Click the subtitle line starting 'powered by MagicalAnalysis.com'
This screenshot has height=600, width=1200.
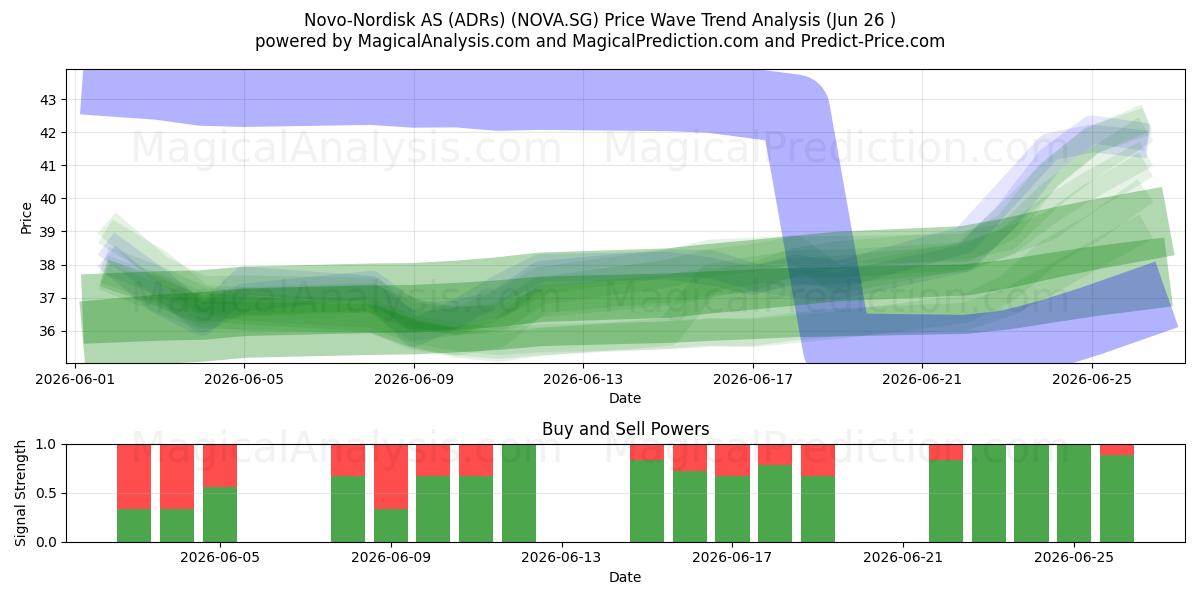[600, 41]
